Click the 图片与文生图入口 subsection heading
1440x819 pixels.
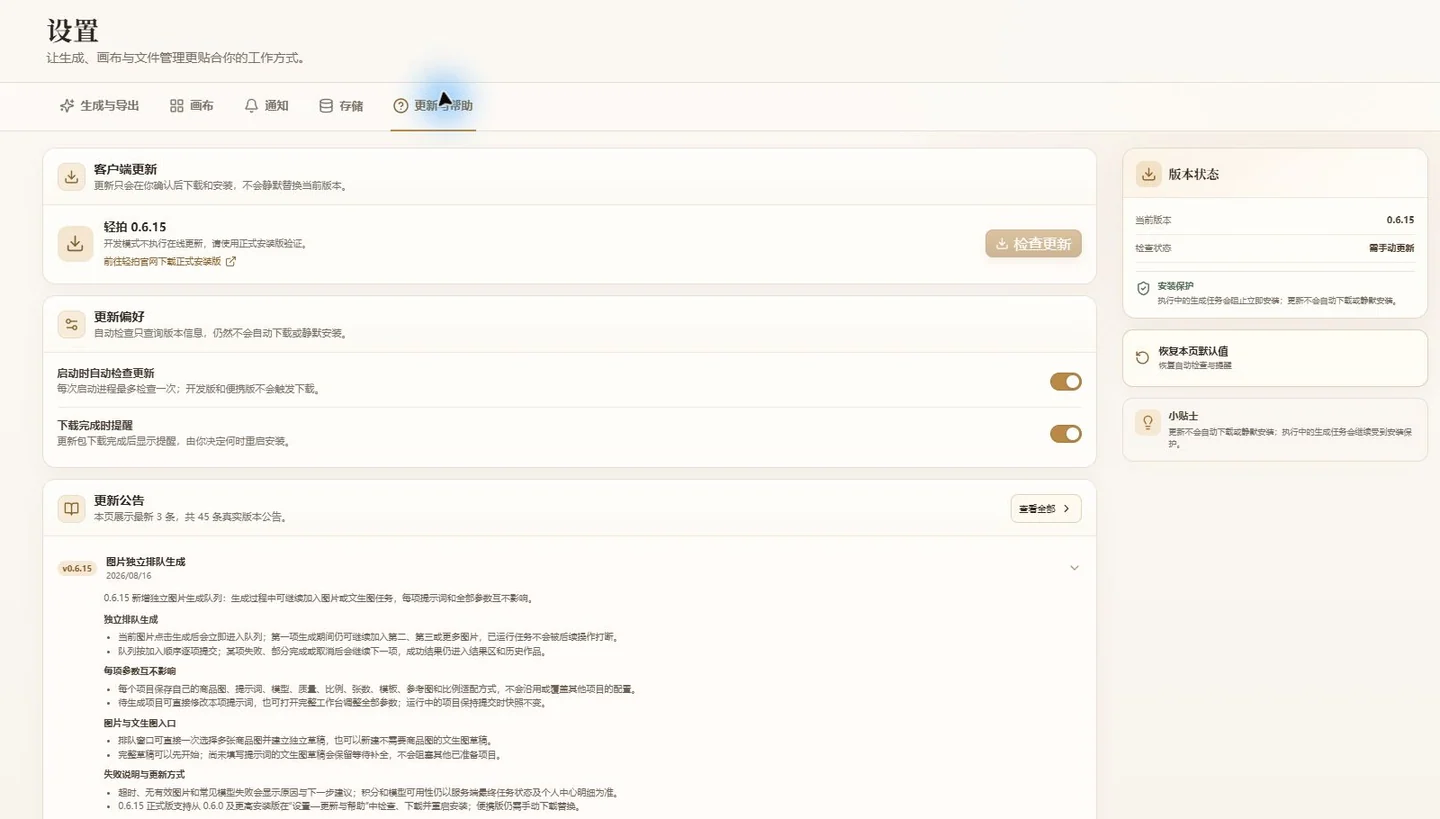tap(139, 723)
